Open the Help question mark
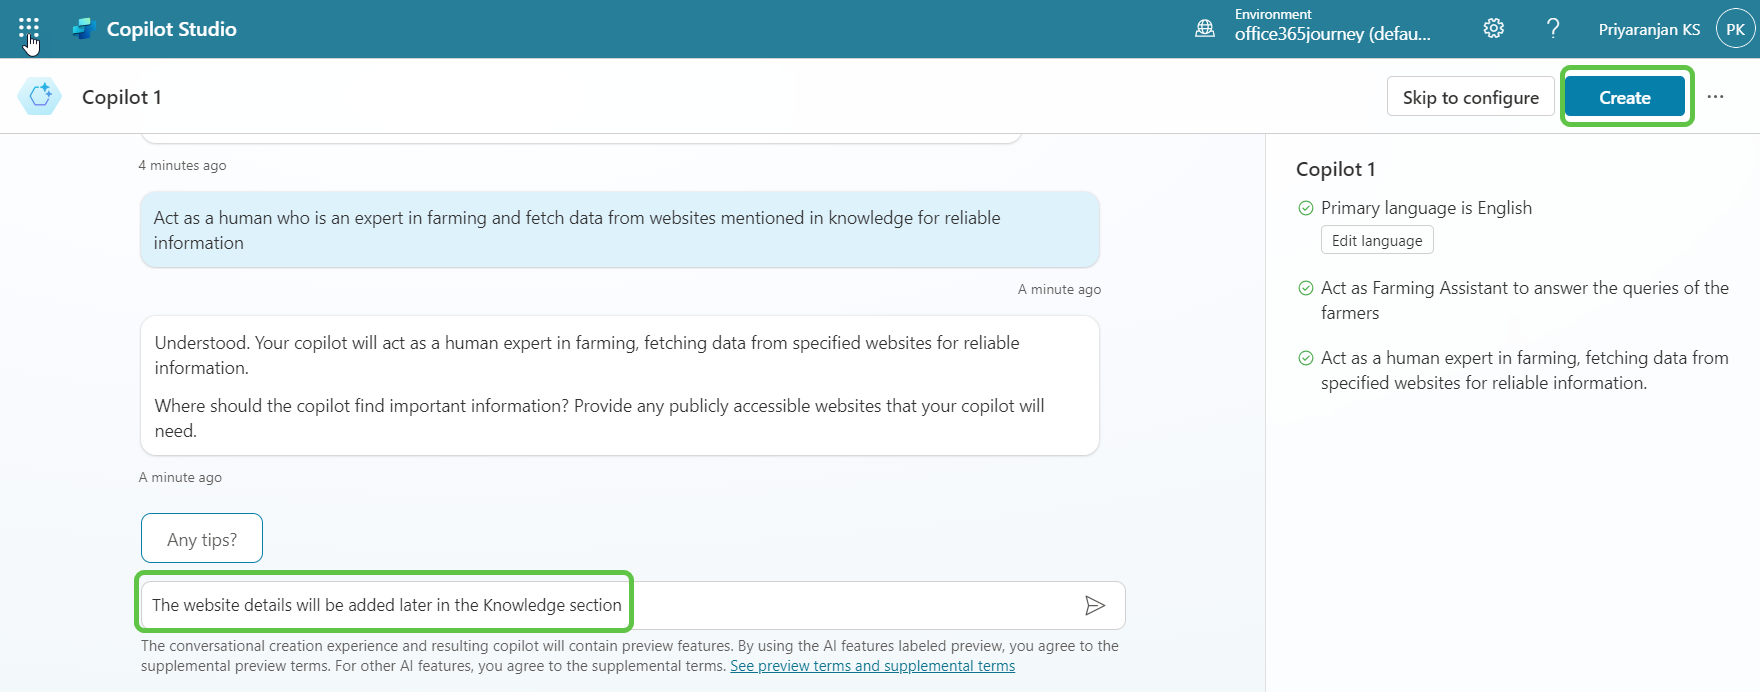This screenshot has height=692, width=1760. 1552,29
